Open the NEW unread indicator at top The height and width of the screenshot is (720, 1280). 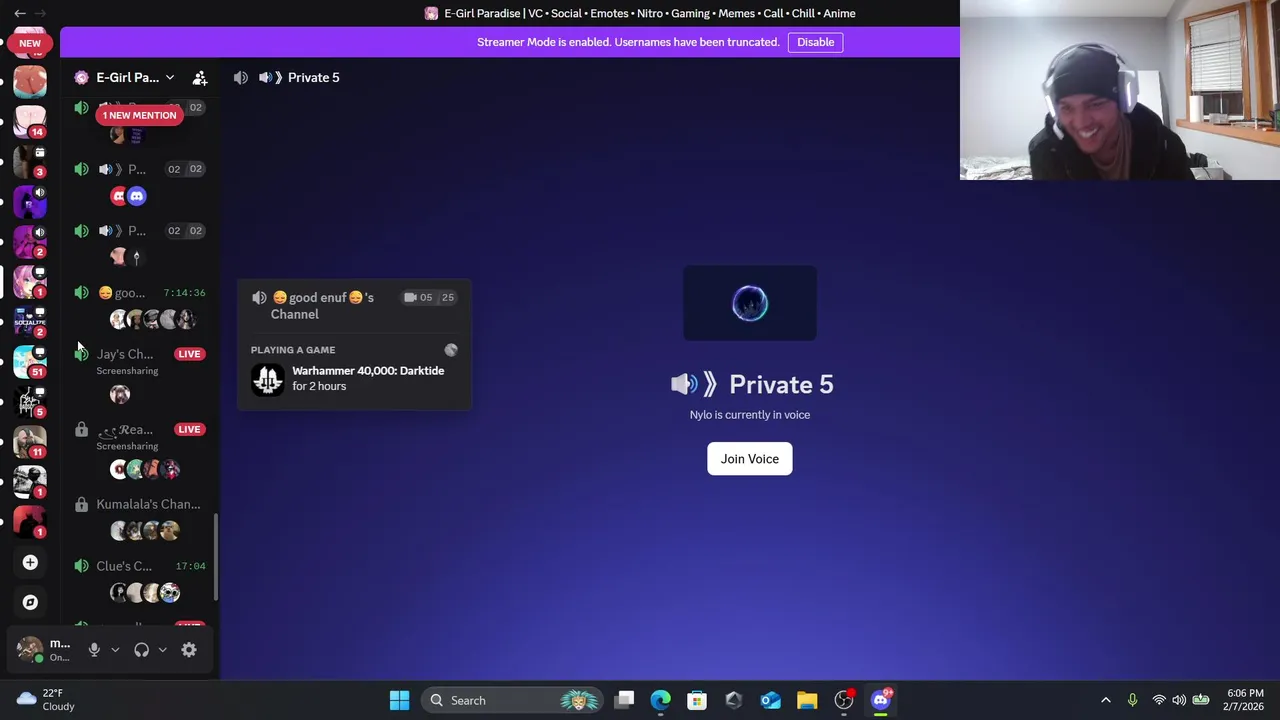pos(30,43)
